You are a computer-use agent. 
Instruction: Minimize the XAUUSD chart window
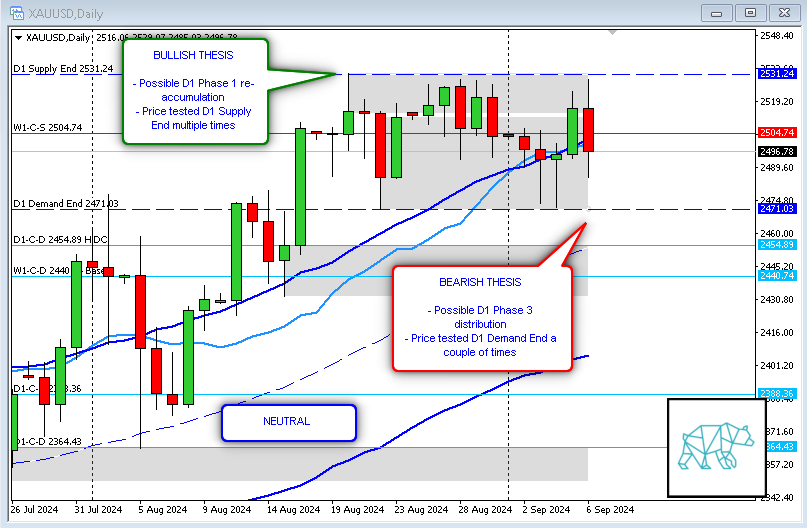pyautogui.click(x=716, y=12)
